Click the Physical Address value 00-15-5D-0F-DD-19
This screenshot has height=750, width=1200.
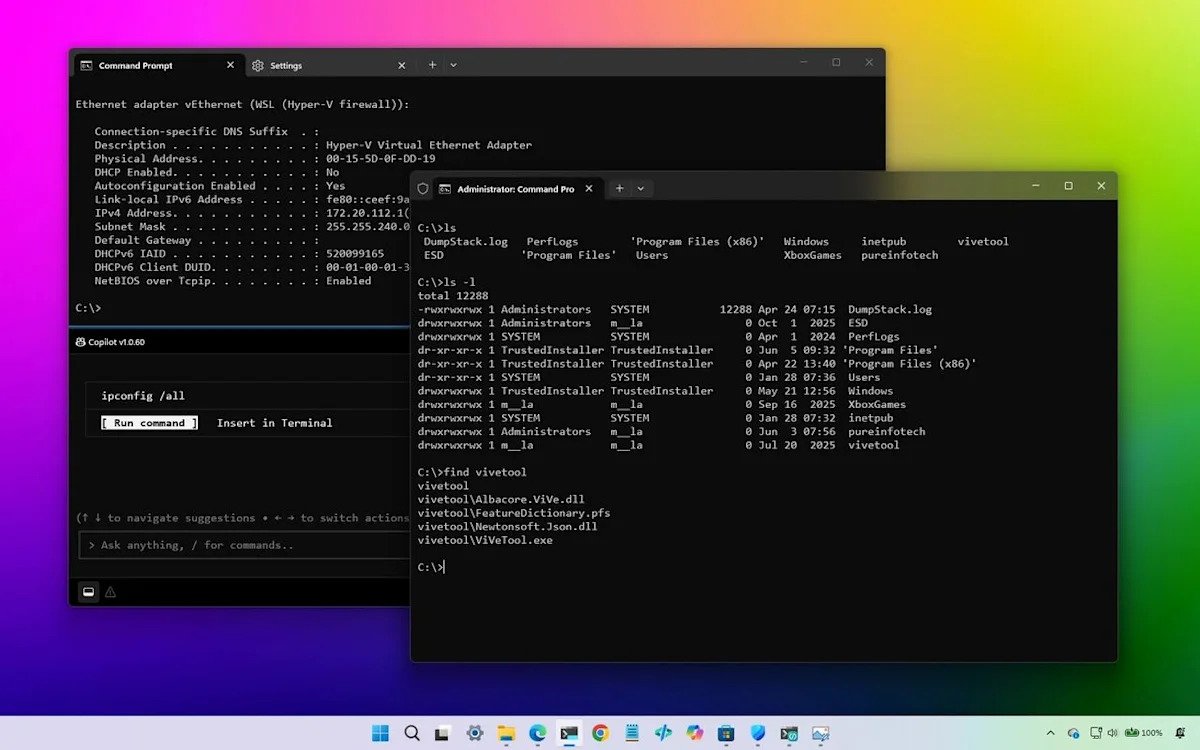380,159
